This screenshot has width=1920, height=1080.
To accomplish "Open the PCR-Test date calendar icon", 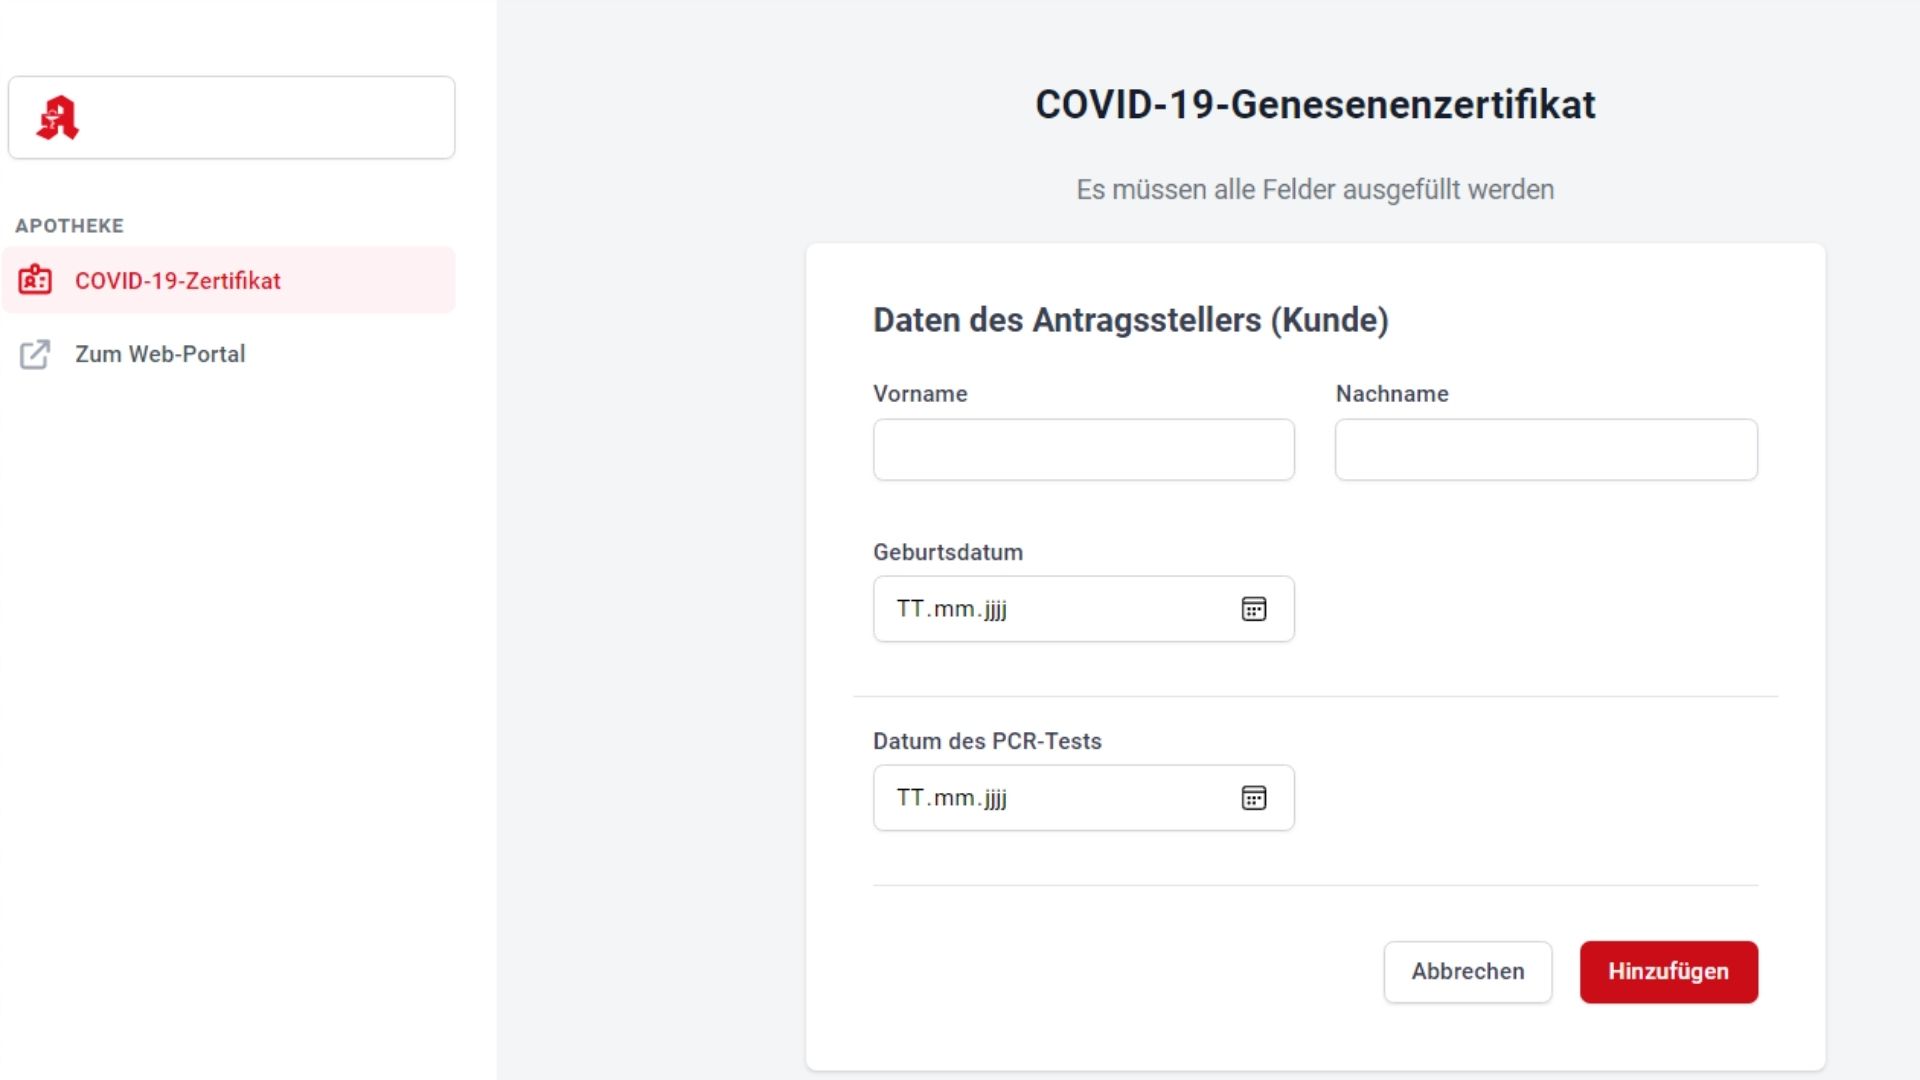I will click(1253, 798).
